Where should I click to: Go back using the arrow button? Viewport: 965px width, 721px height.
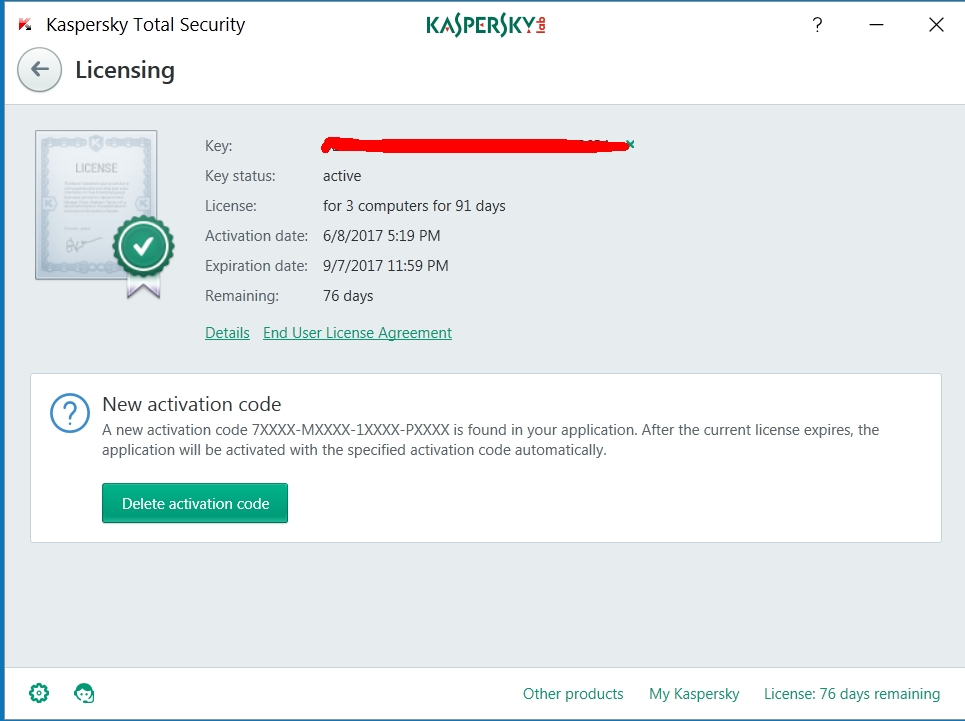coord(39,70)
